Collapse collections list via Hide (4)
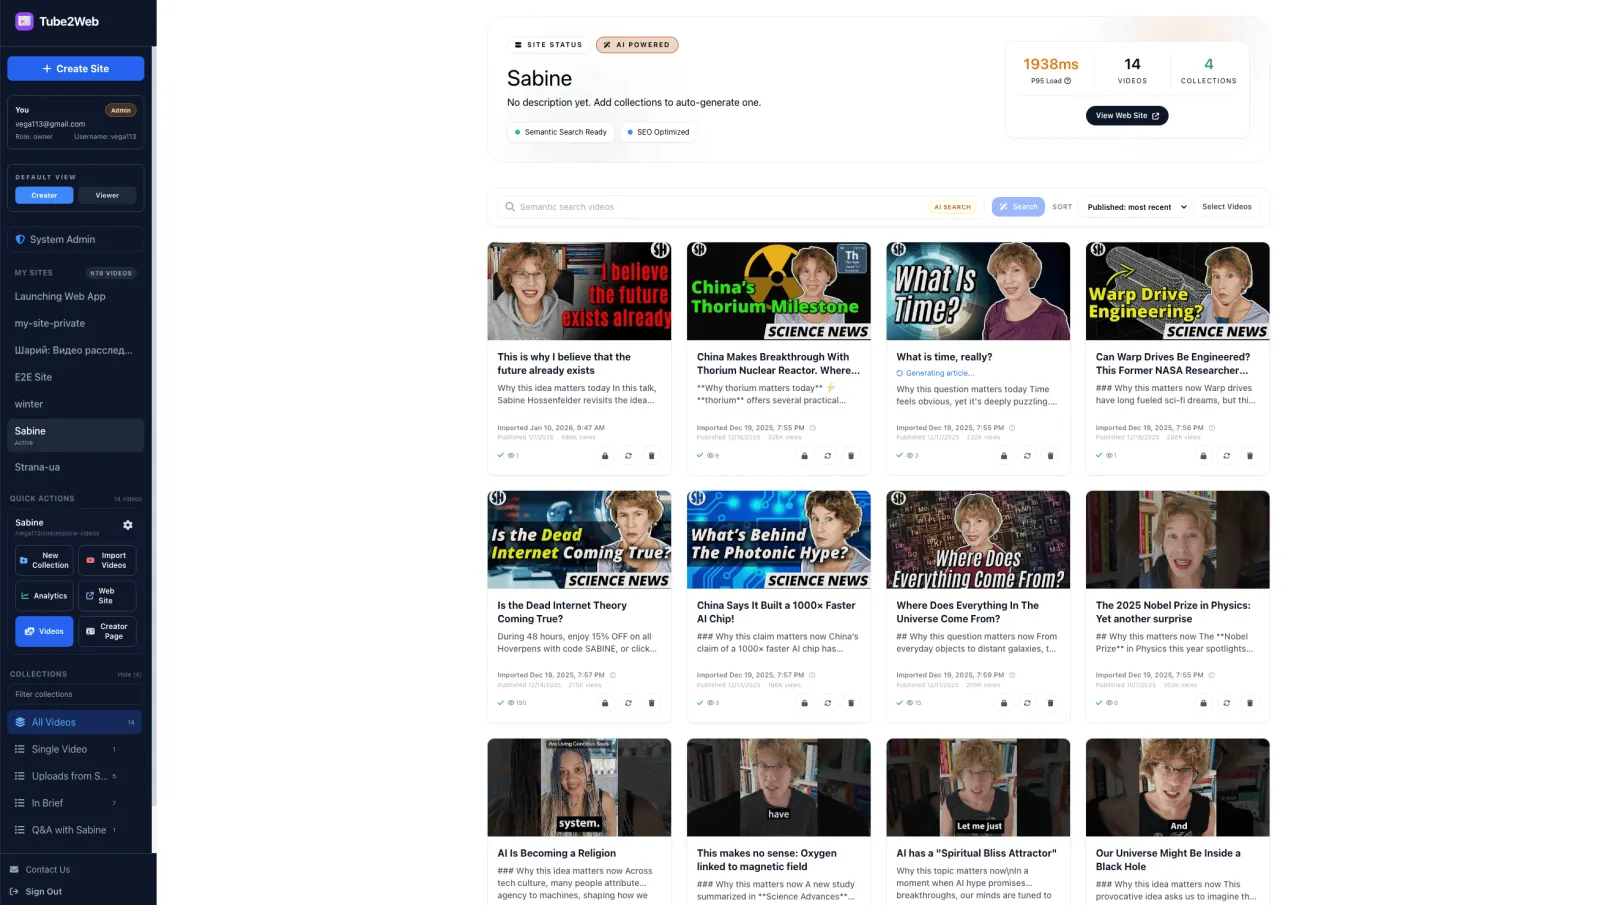This screenshot has height=905, width=1600. (129, 675)
